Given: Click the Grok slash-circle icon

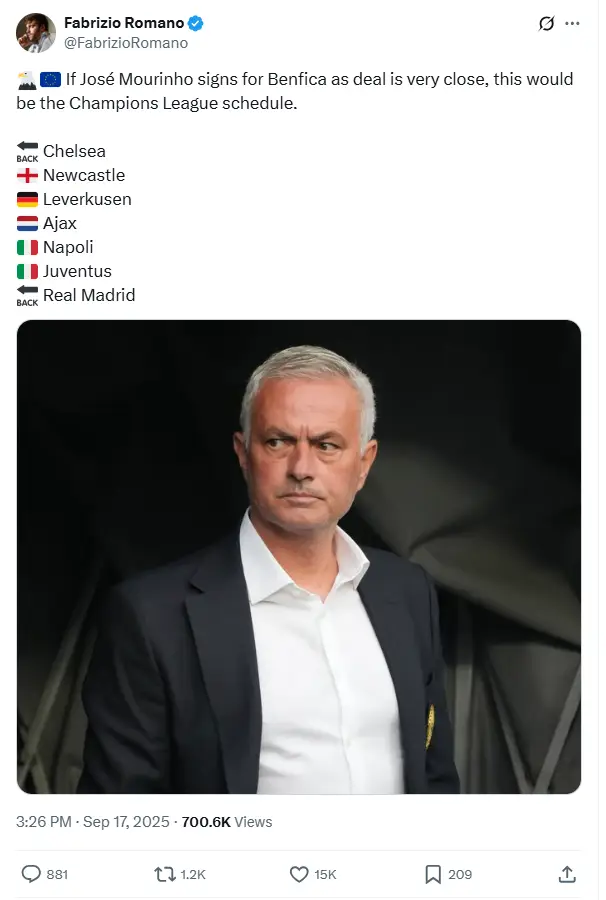Looking at the screenshot, I should 546,24.
